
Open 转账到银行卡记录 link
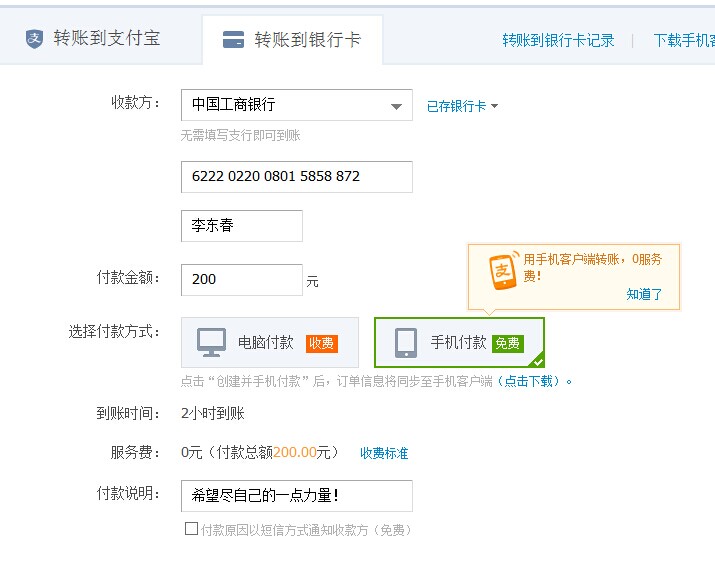click(558, 41)
